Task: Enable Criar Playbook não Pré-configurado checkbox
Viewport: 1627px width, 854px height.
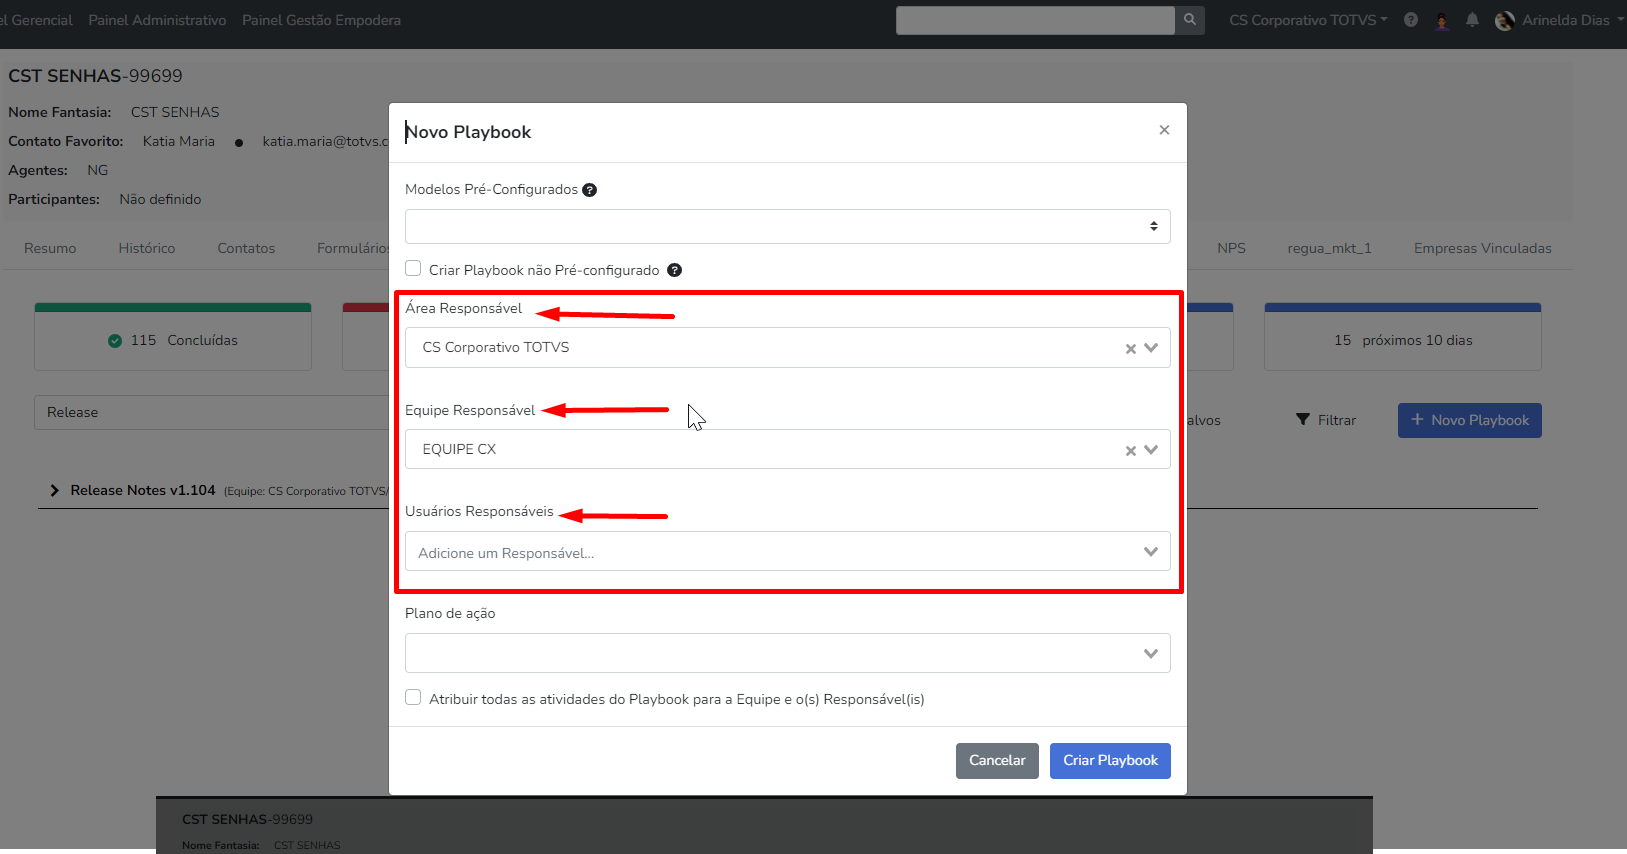Action: point(413,269)
